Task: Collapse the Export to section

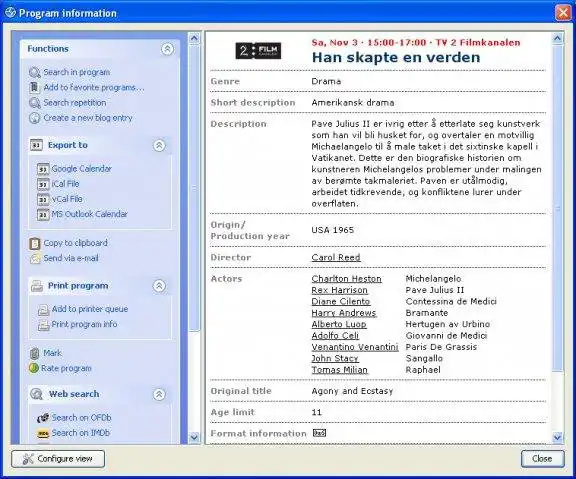Action: click(159, 145)
